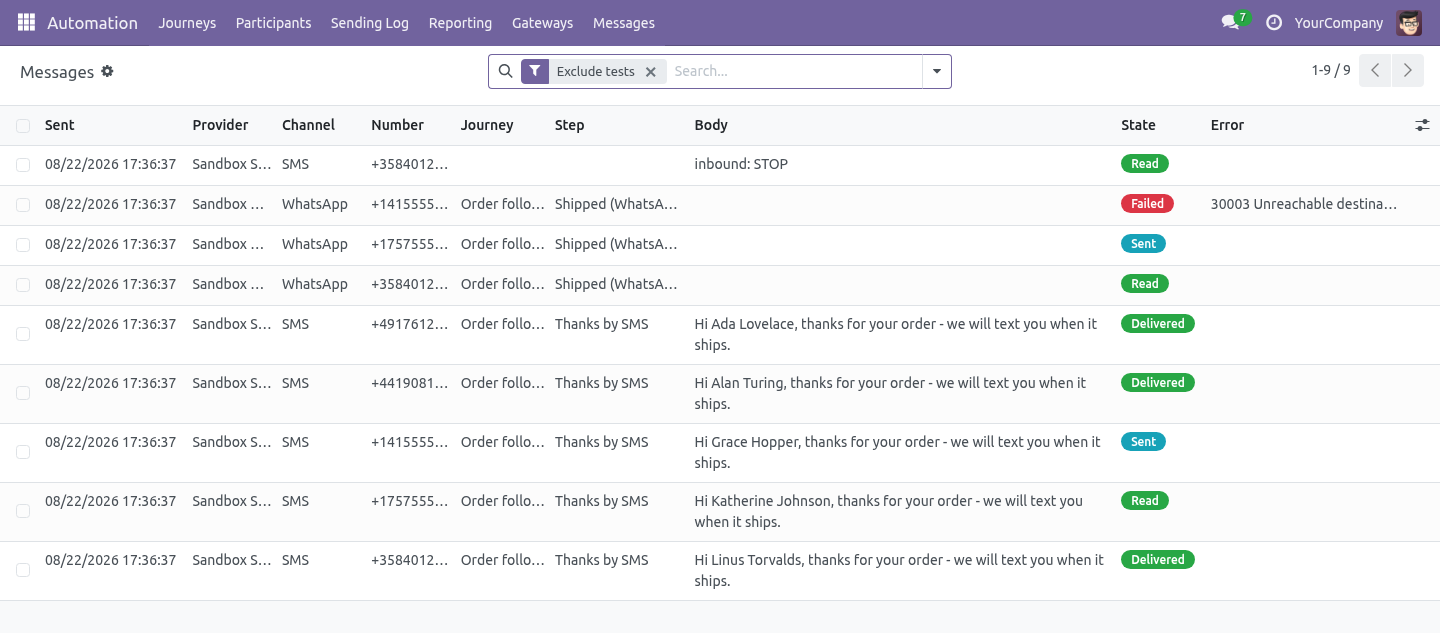Open the user avatar menu
Image resolution: width=1440 pixels, height=633 pixels.
(x=1409, y=22)
